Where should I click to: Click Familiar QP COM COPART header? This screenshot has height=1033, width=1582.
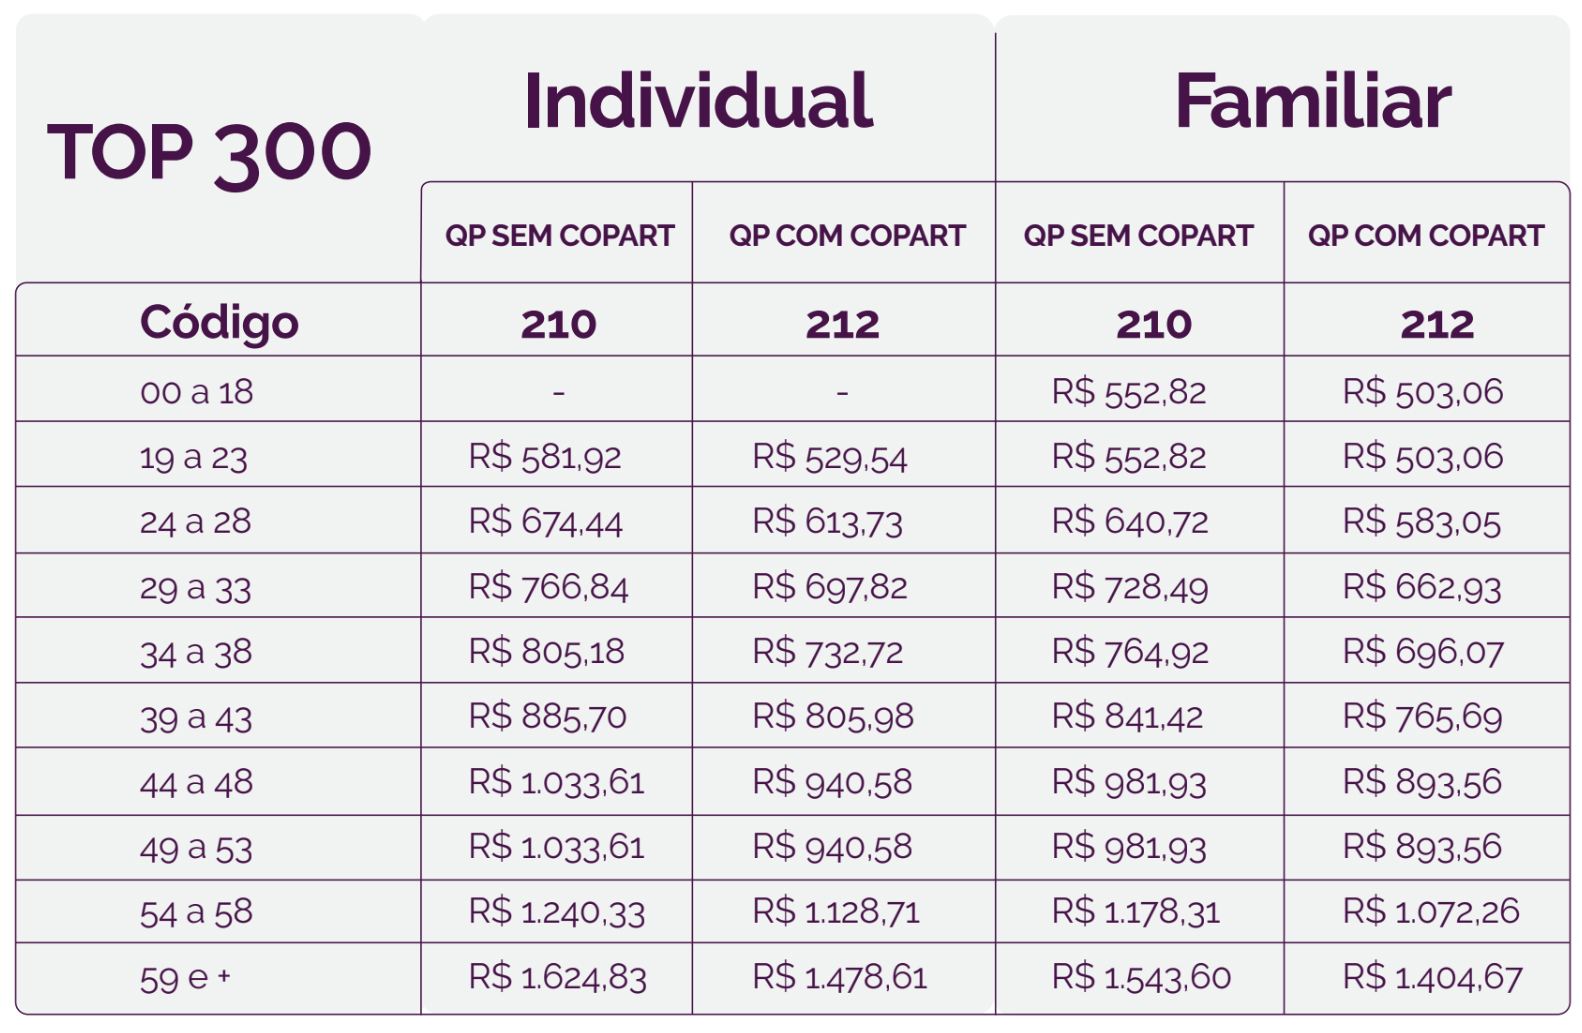[1426, 236]
